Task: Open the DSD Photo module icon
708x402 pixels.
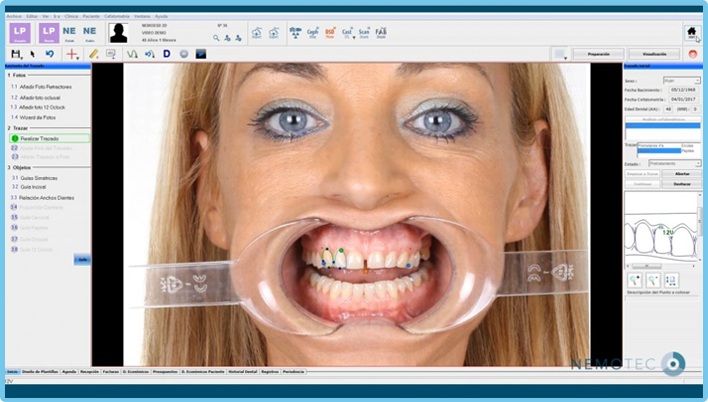Action: 330,33
